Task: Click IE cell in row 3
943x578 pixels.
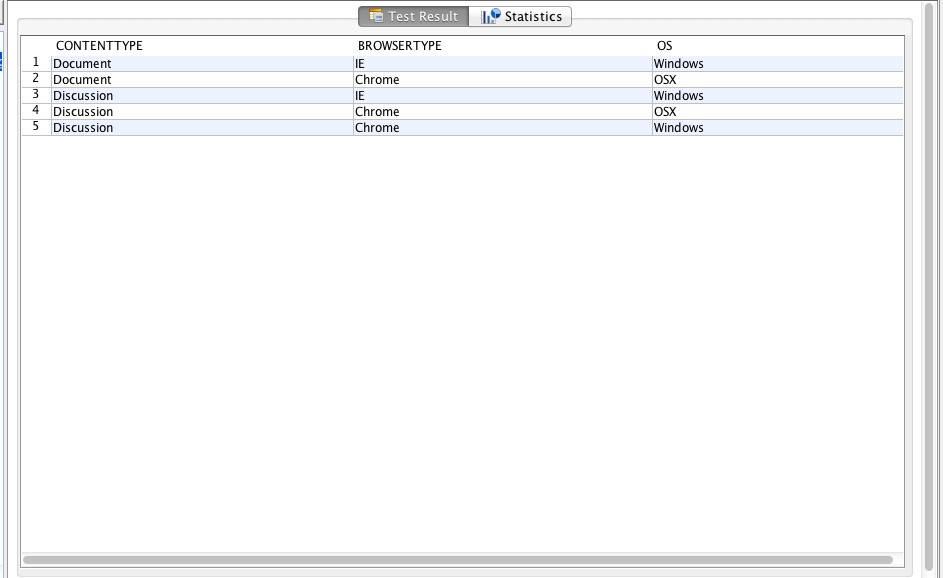Action: point(503,96)
